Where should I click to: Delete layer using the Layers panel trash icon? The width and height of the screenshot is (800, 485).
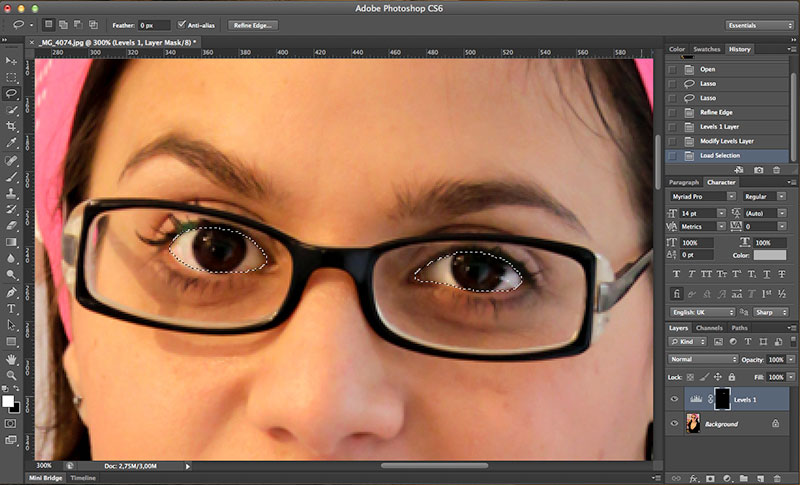pyautogui.click(x=788, y=478)
